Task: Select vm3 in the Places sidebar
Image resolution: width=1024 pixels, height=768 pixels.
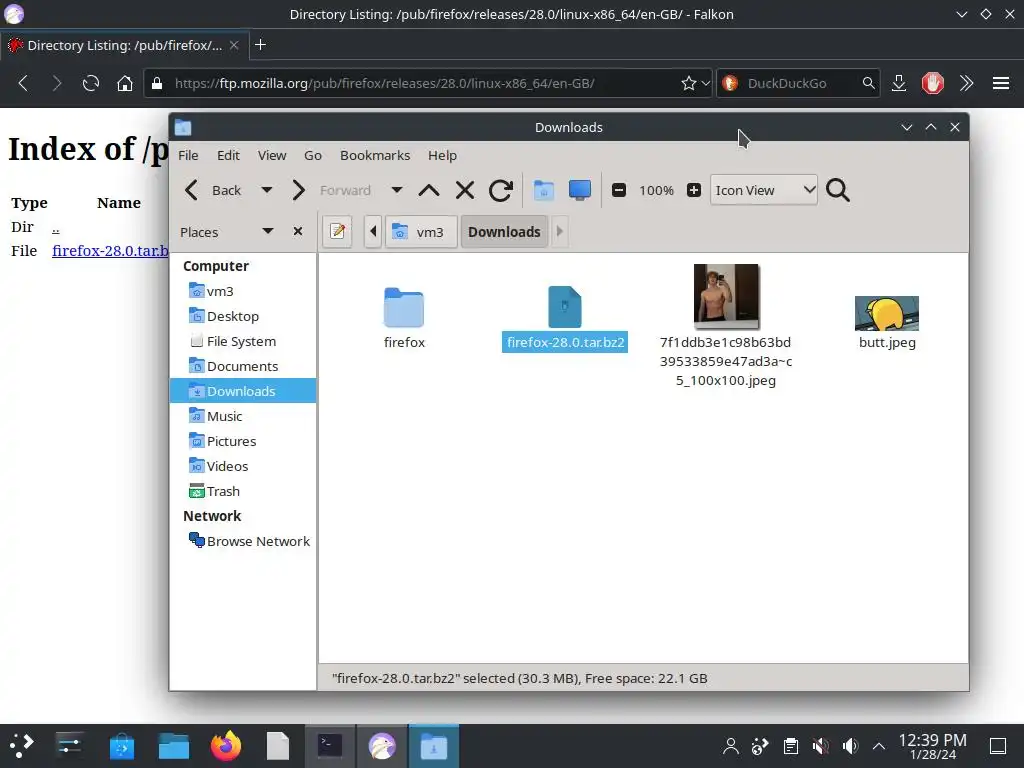Action: [x=243, y=291]
